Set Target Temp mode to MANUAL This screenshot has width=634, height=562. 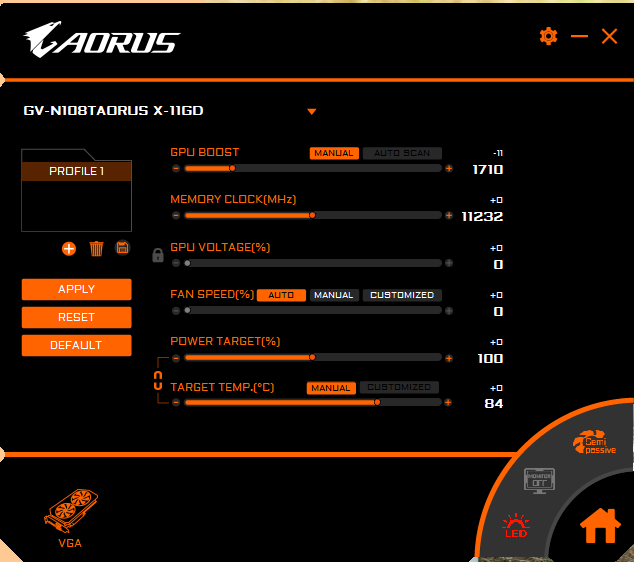tap(331, 388)
